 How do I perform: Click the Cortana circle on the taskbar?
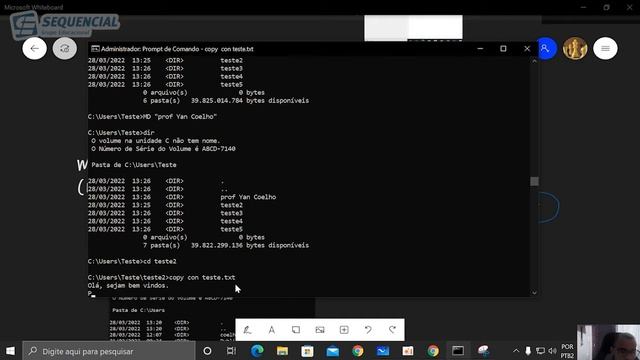point(207,351)
